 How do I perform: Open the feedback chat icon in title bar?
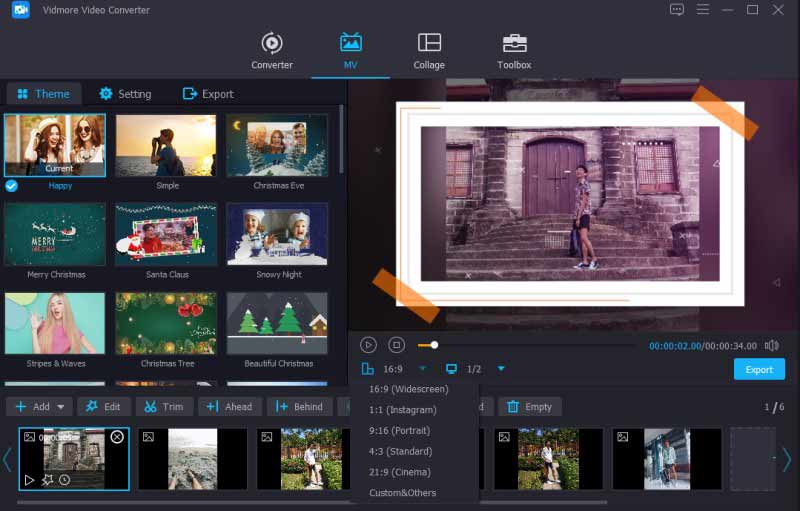tap(677, 10)
